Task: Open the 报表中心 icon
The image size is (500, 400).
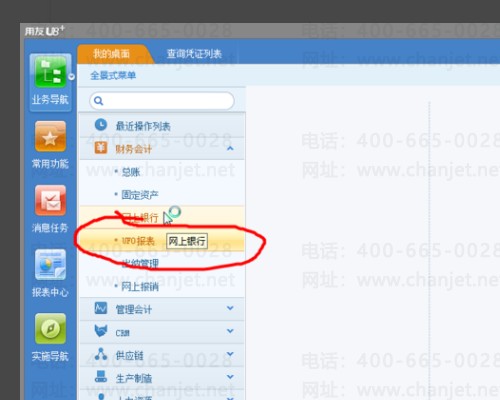Action: (x=50, y=265)
